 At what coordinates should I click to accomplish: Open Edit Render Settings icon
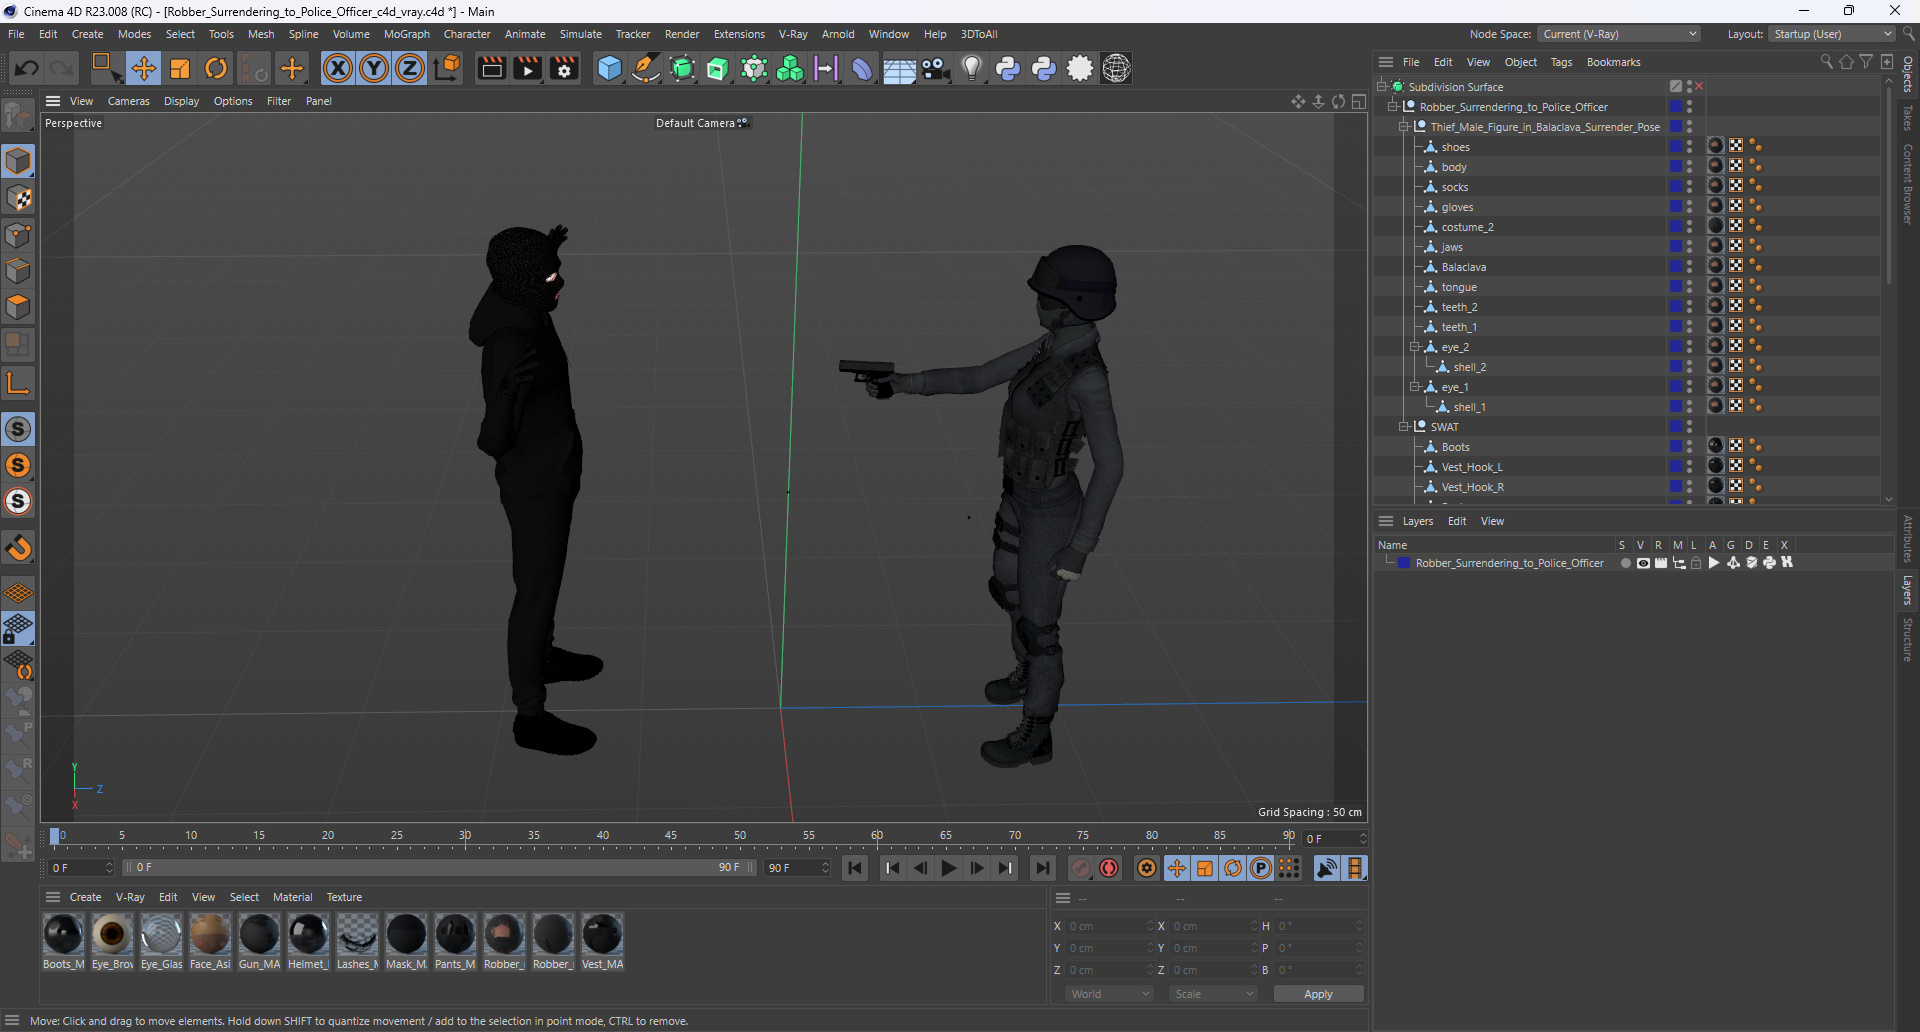point(565,68)
